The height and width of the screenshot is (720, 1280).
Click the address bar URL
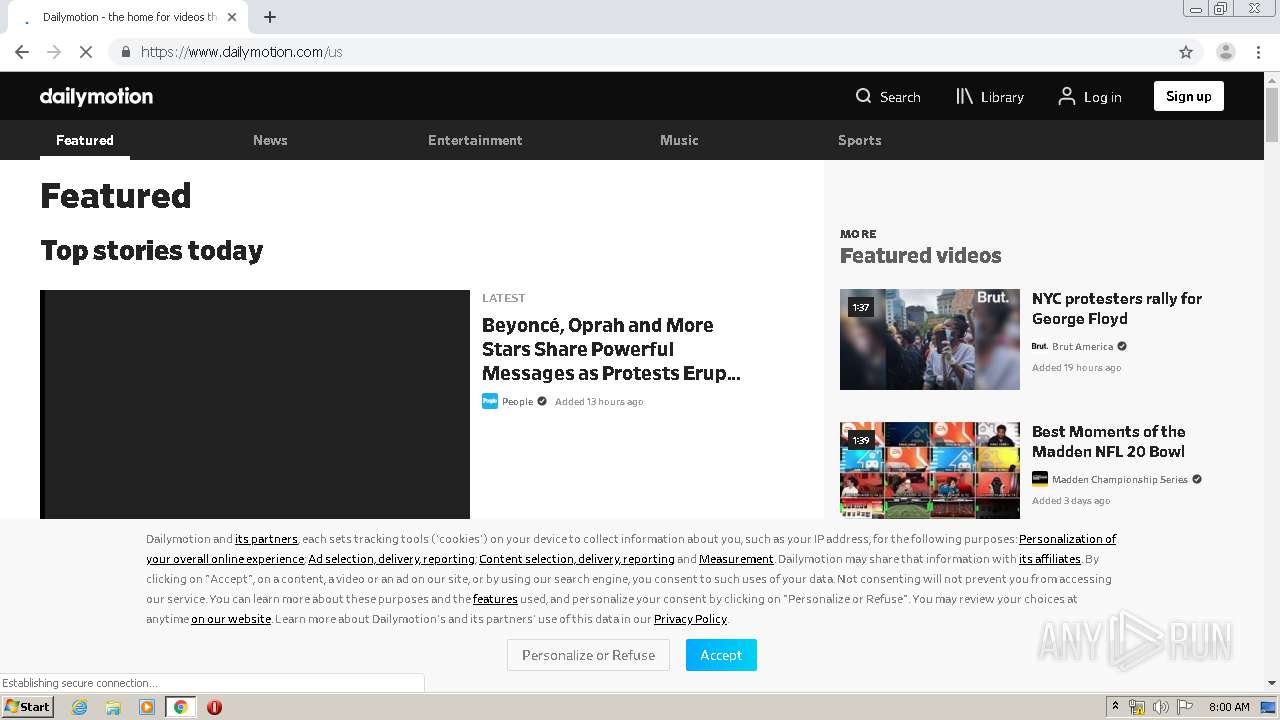(241, 52)
